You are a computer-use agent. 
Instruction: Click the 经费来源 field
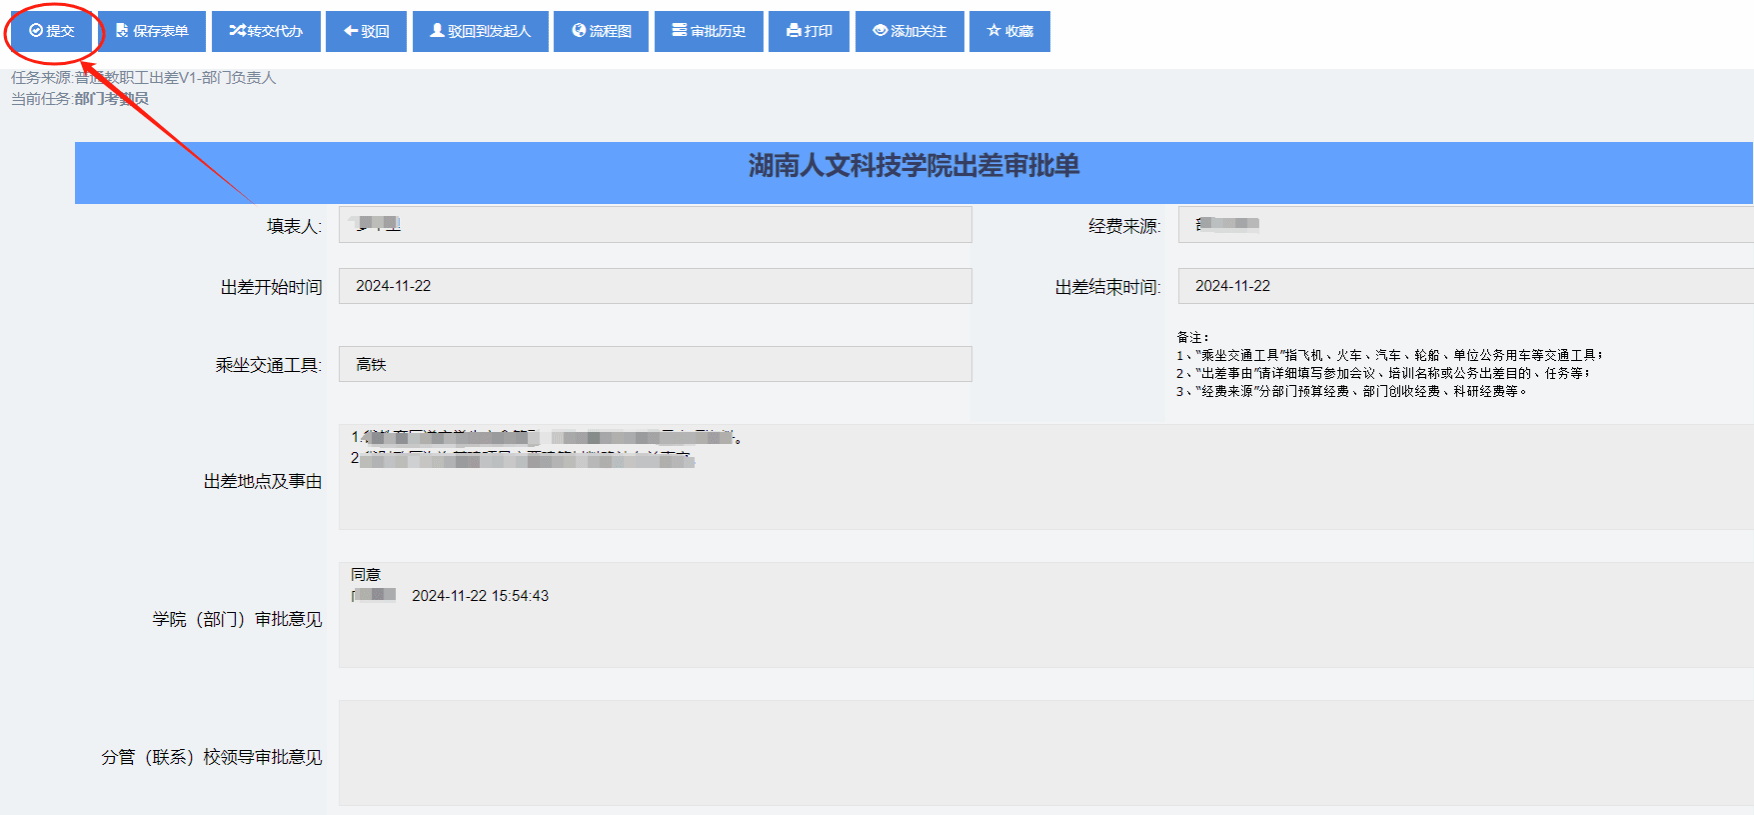point(1465,225)
